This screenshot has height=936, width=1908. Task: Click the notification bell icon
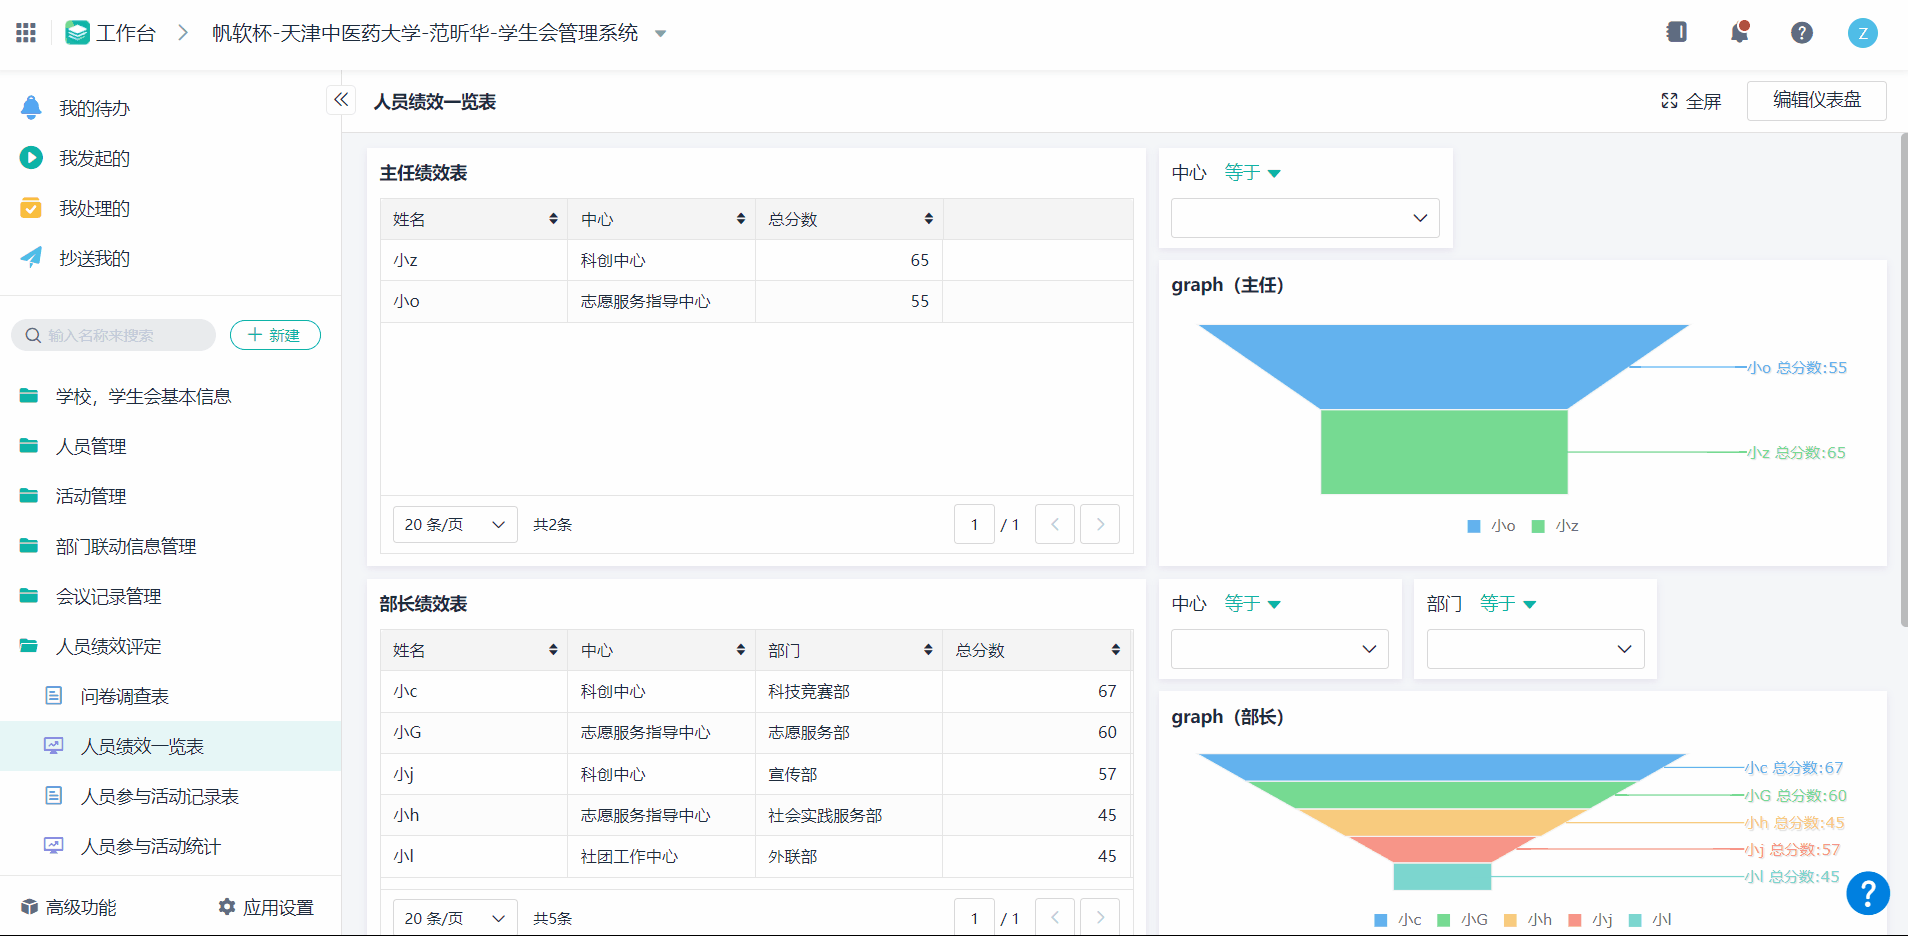pos(1739,33)
